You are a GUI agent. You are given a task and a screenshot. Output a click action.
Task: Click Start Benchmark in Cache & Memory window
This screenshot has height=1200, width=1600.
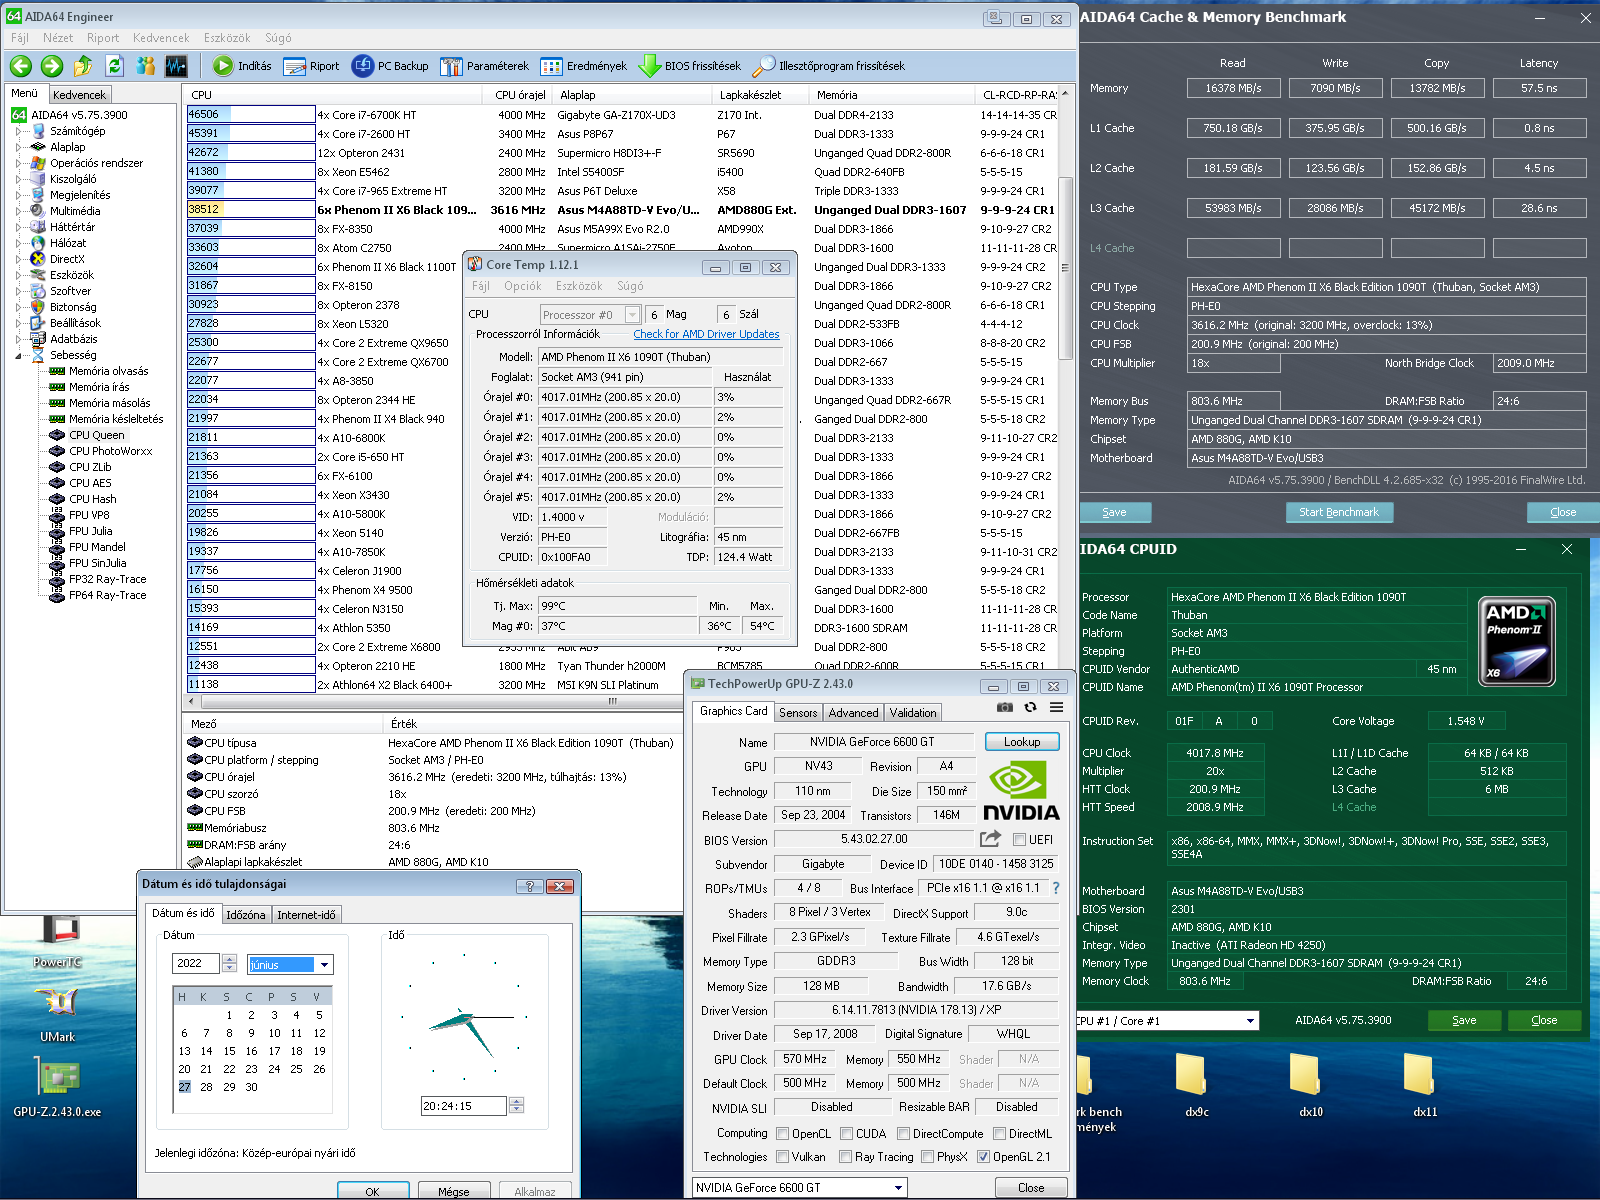pos(1339,512)
